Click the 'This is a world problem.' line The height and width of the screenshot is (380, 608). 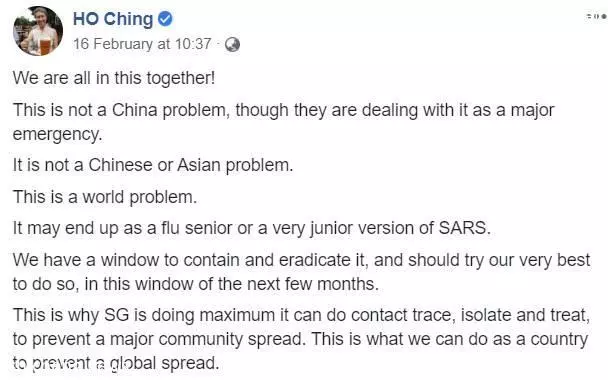pos(105,197)
